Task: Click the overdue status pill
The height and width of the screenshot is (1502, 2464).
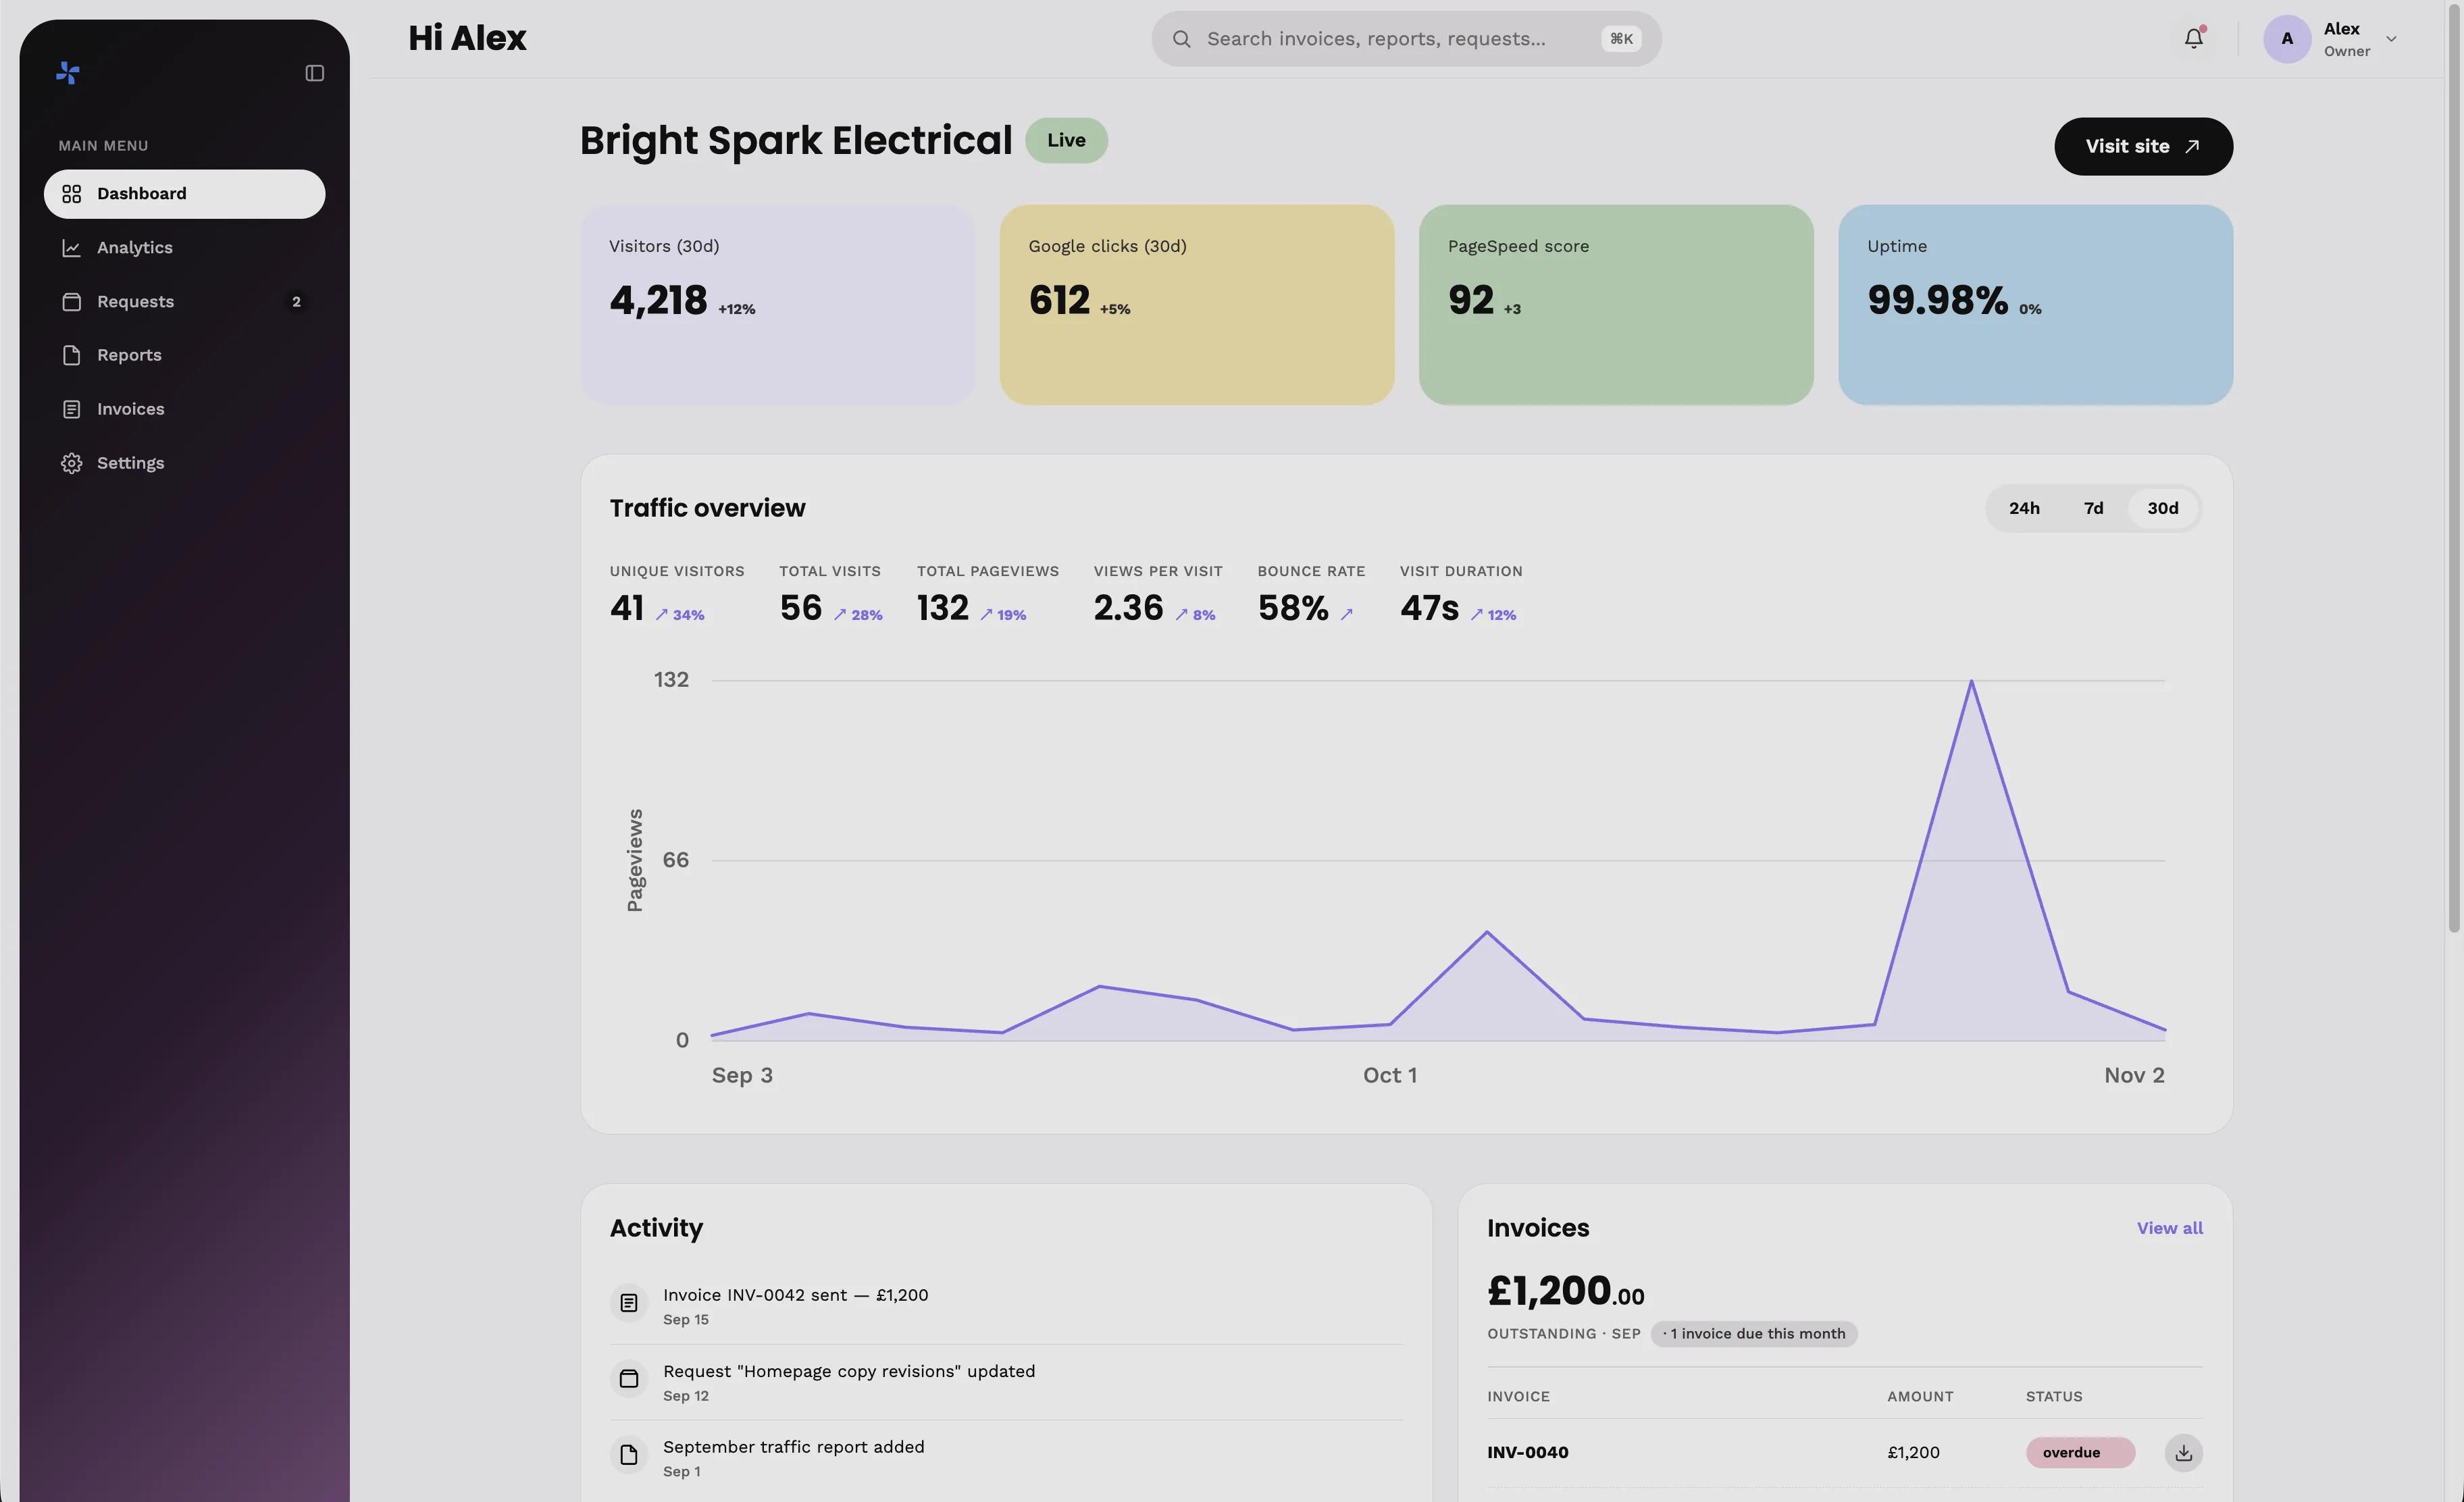Action: click(2080, 1452)
